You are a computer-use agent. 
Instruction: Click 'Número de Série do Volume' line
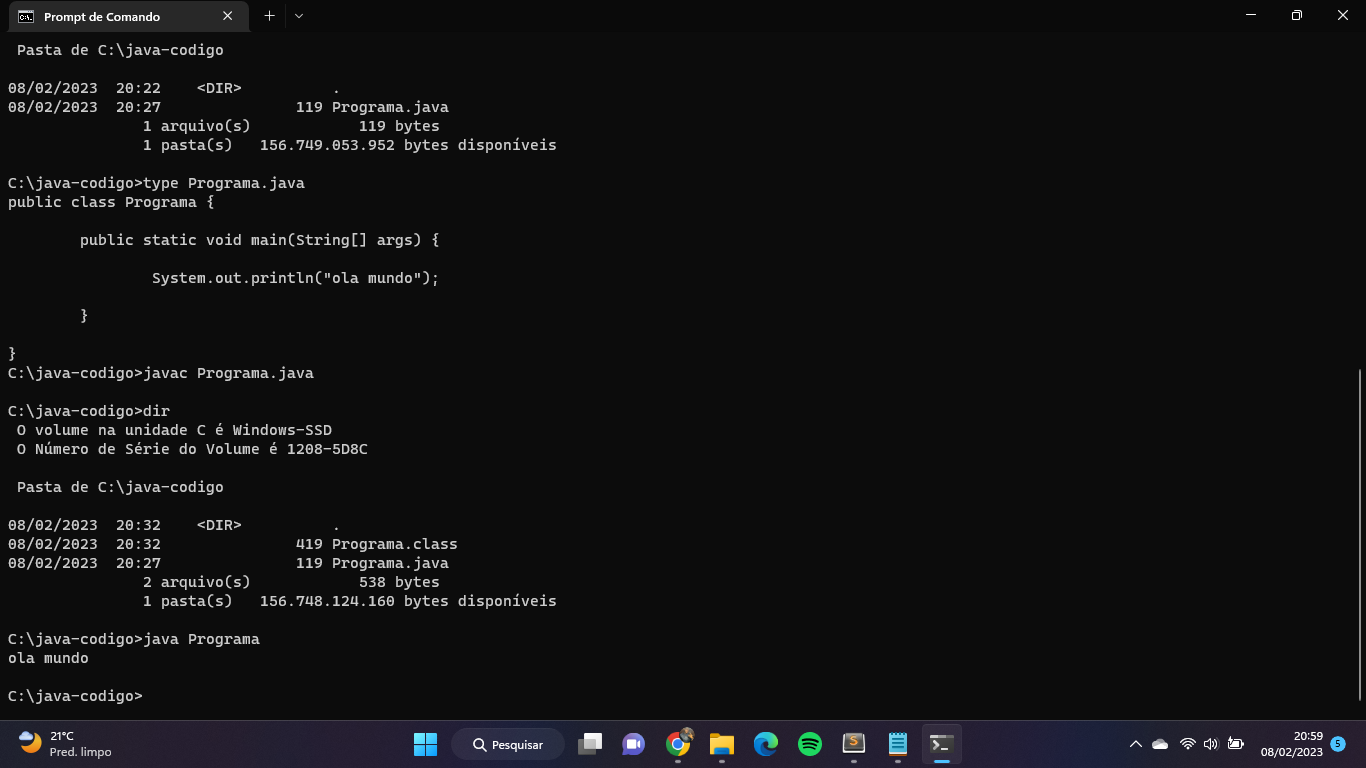click(x=192, y=449)
